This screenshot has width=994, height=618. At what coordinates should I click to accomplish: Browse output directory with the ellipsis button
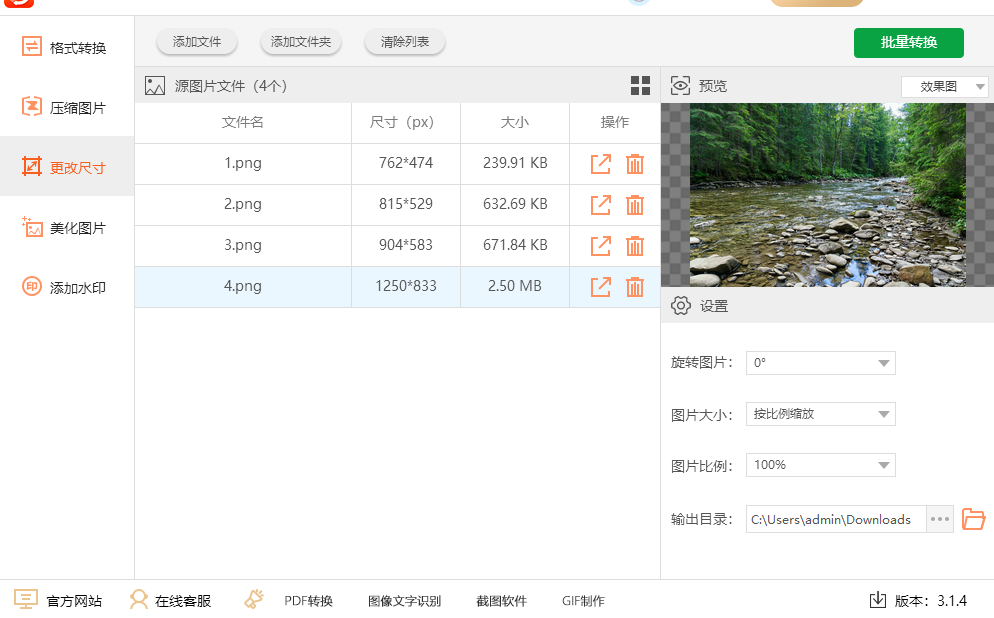939,519
